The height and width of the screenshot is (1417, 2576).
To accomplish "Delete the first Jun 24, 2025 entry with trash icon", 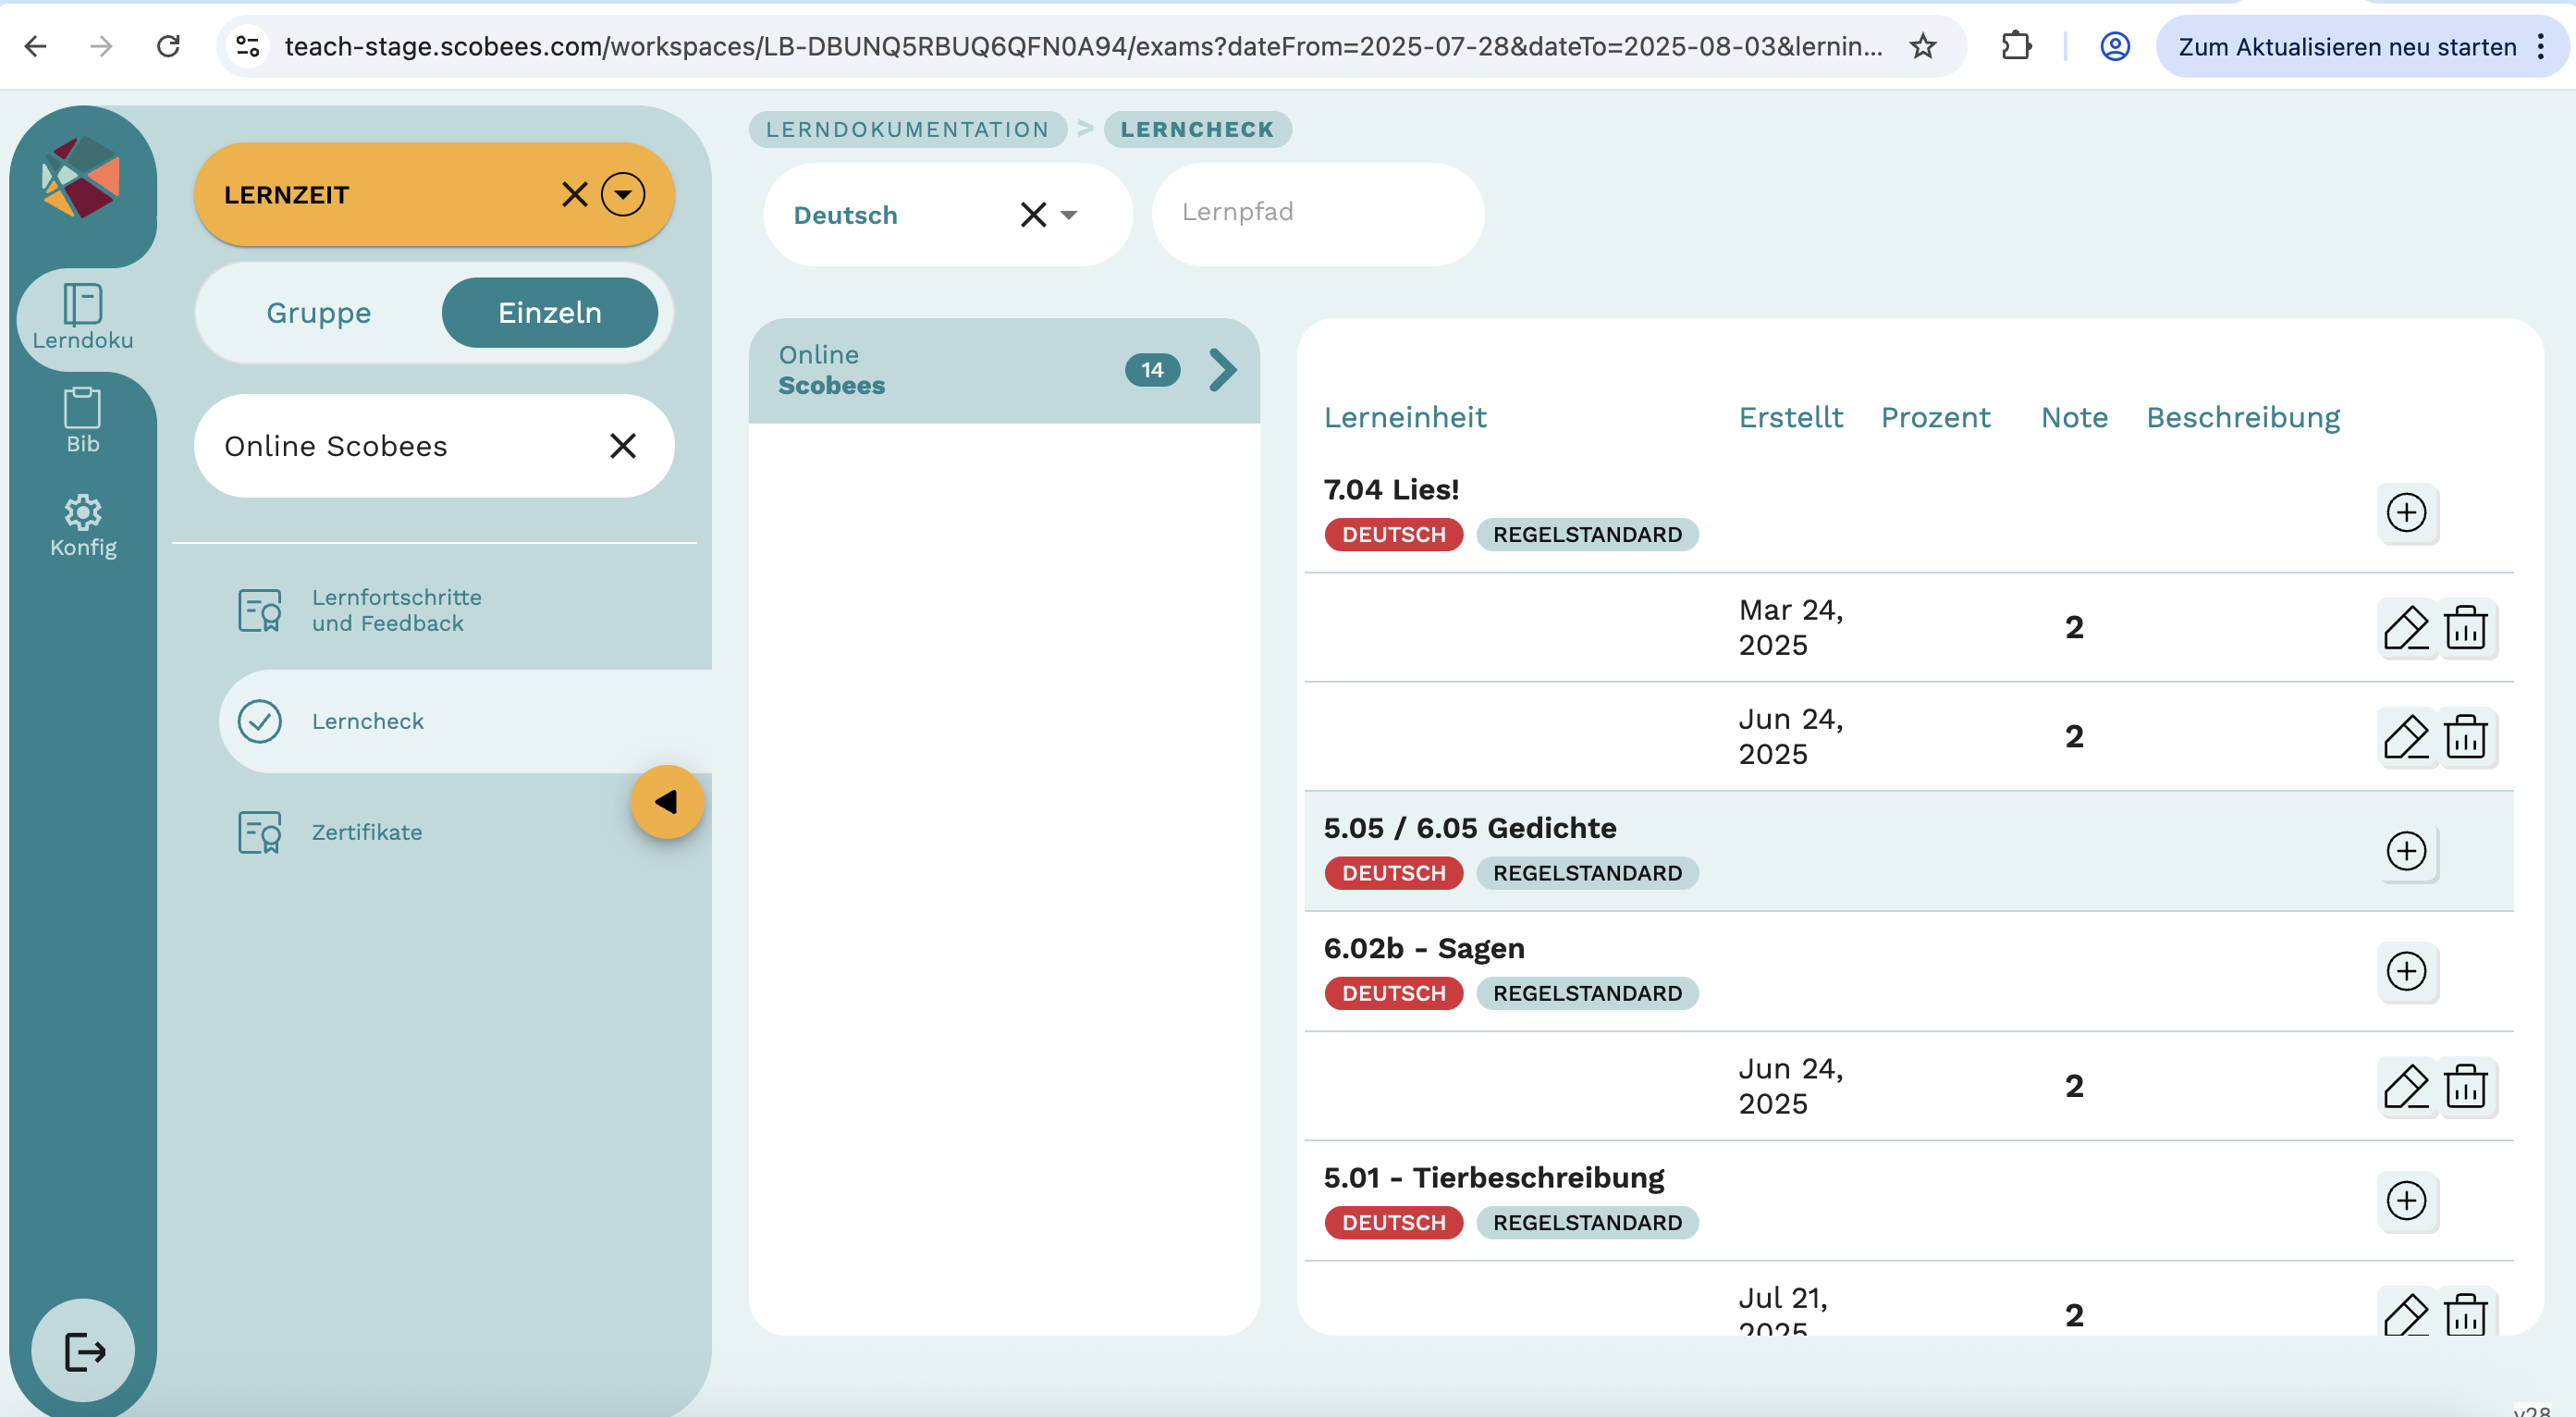I will tap(2465, 737).
